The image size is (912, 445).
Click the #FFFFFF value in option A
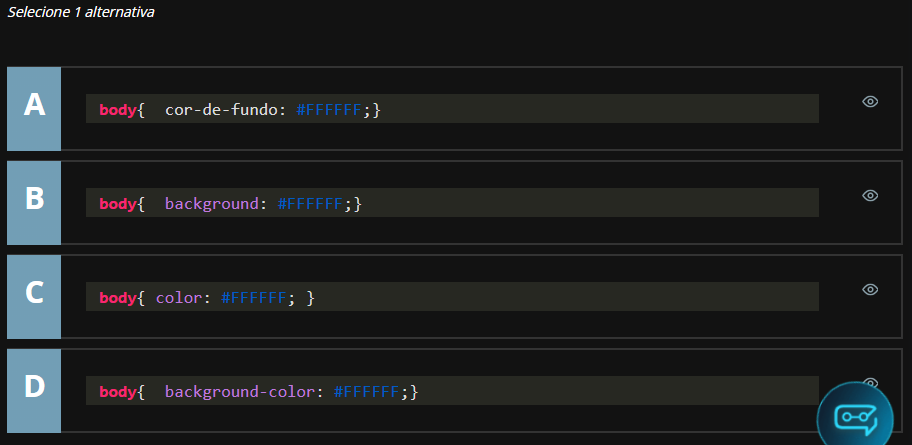tap(328, 109)
